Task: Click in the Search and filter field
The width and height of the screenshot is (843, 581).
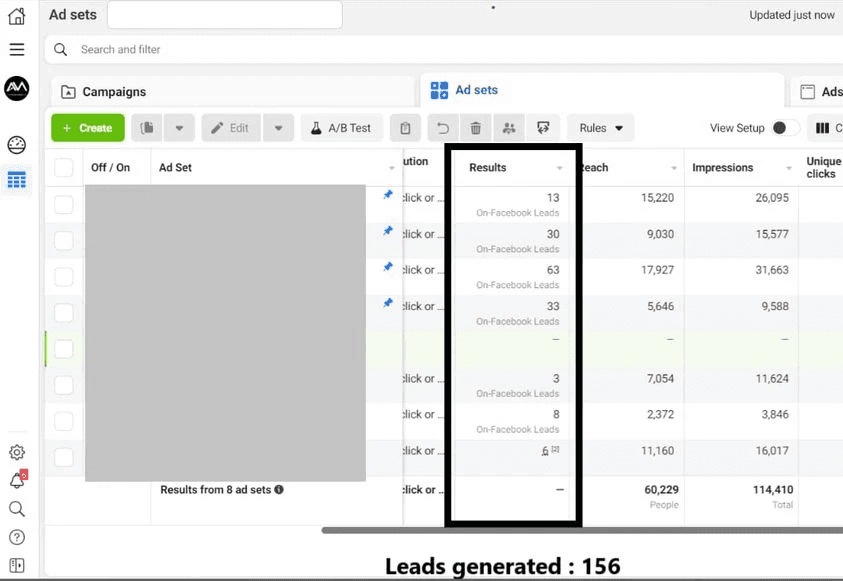Action: tap(444, 49)
